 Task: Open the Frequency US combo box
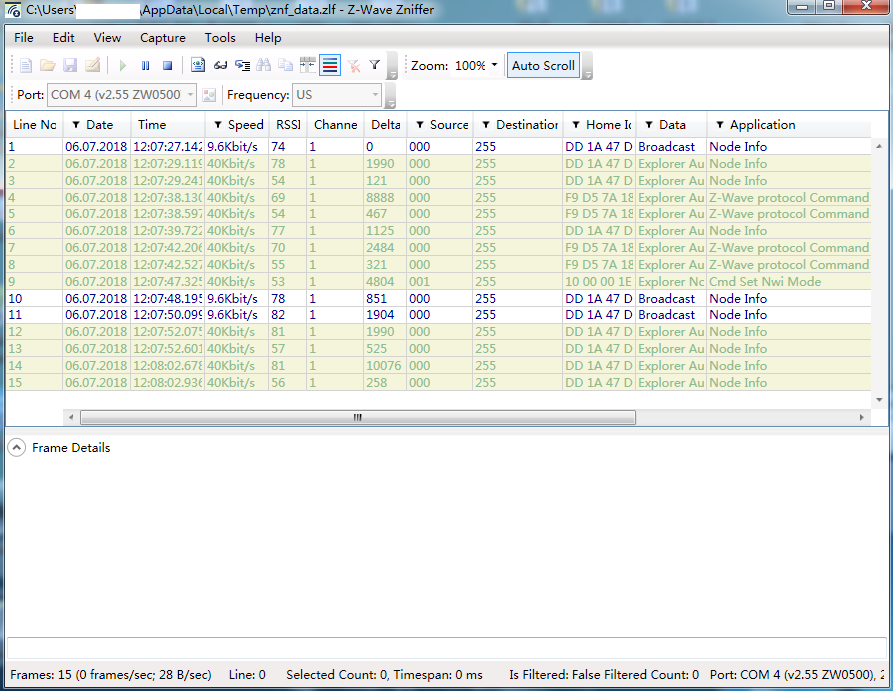337,95
